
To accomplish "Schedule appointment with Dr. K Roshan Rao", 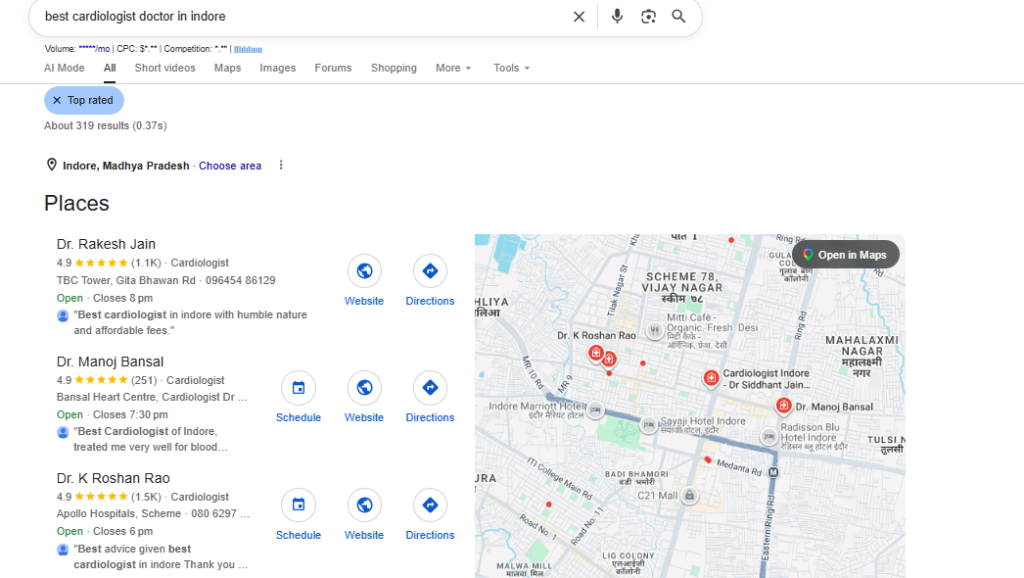I will (298, 505).
